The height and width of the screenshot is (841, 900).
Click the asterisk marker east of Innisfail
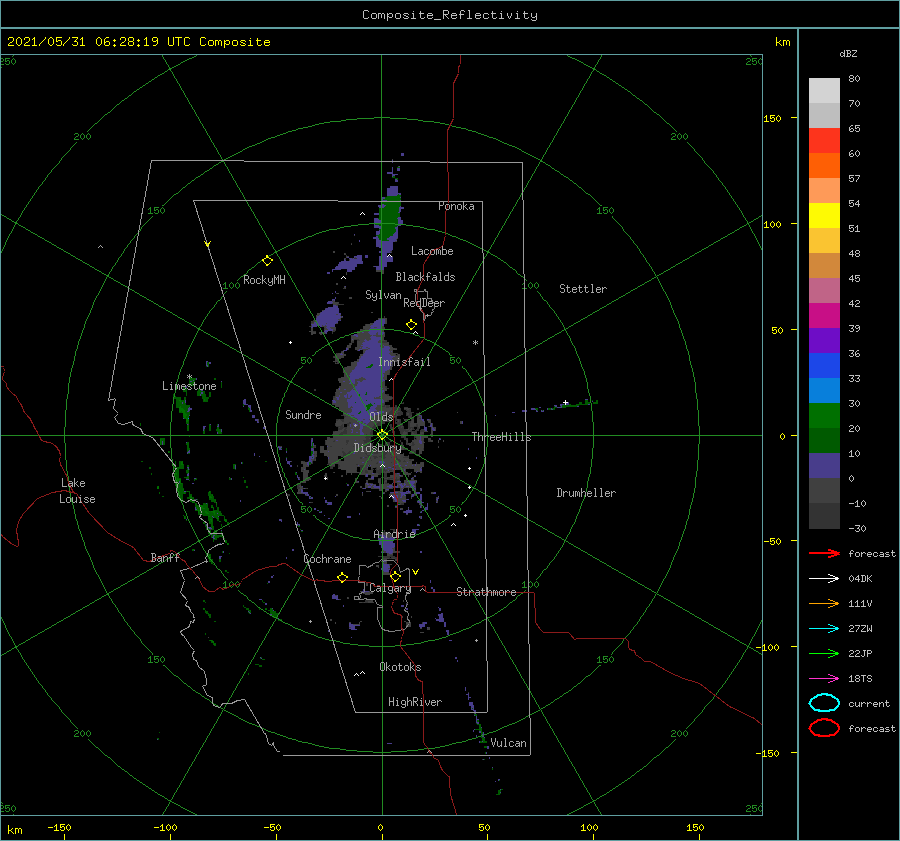pos(475,343)
